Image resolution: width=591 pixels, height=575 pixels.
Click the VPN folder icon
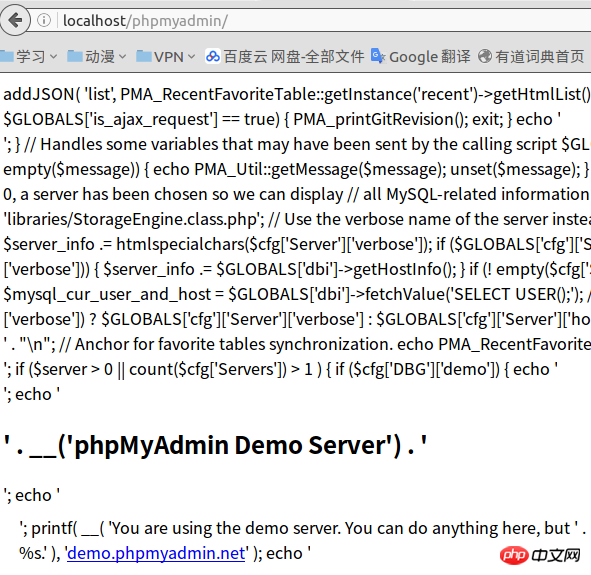(144, 57)
